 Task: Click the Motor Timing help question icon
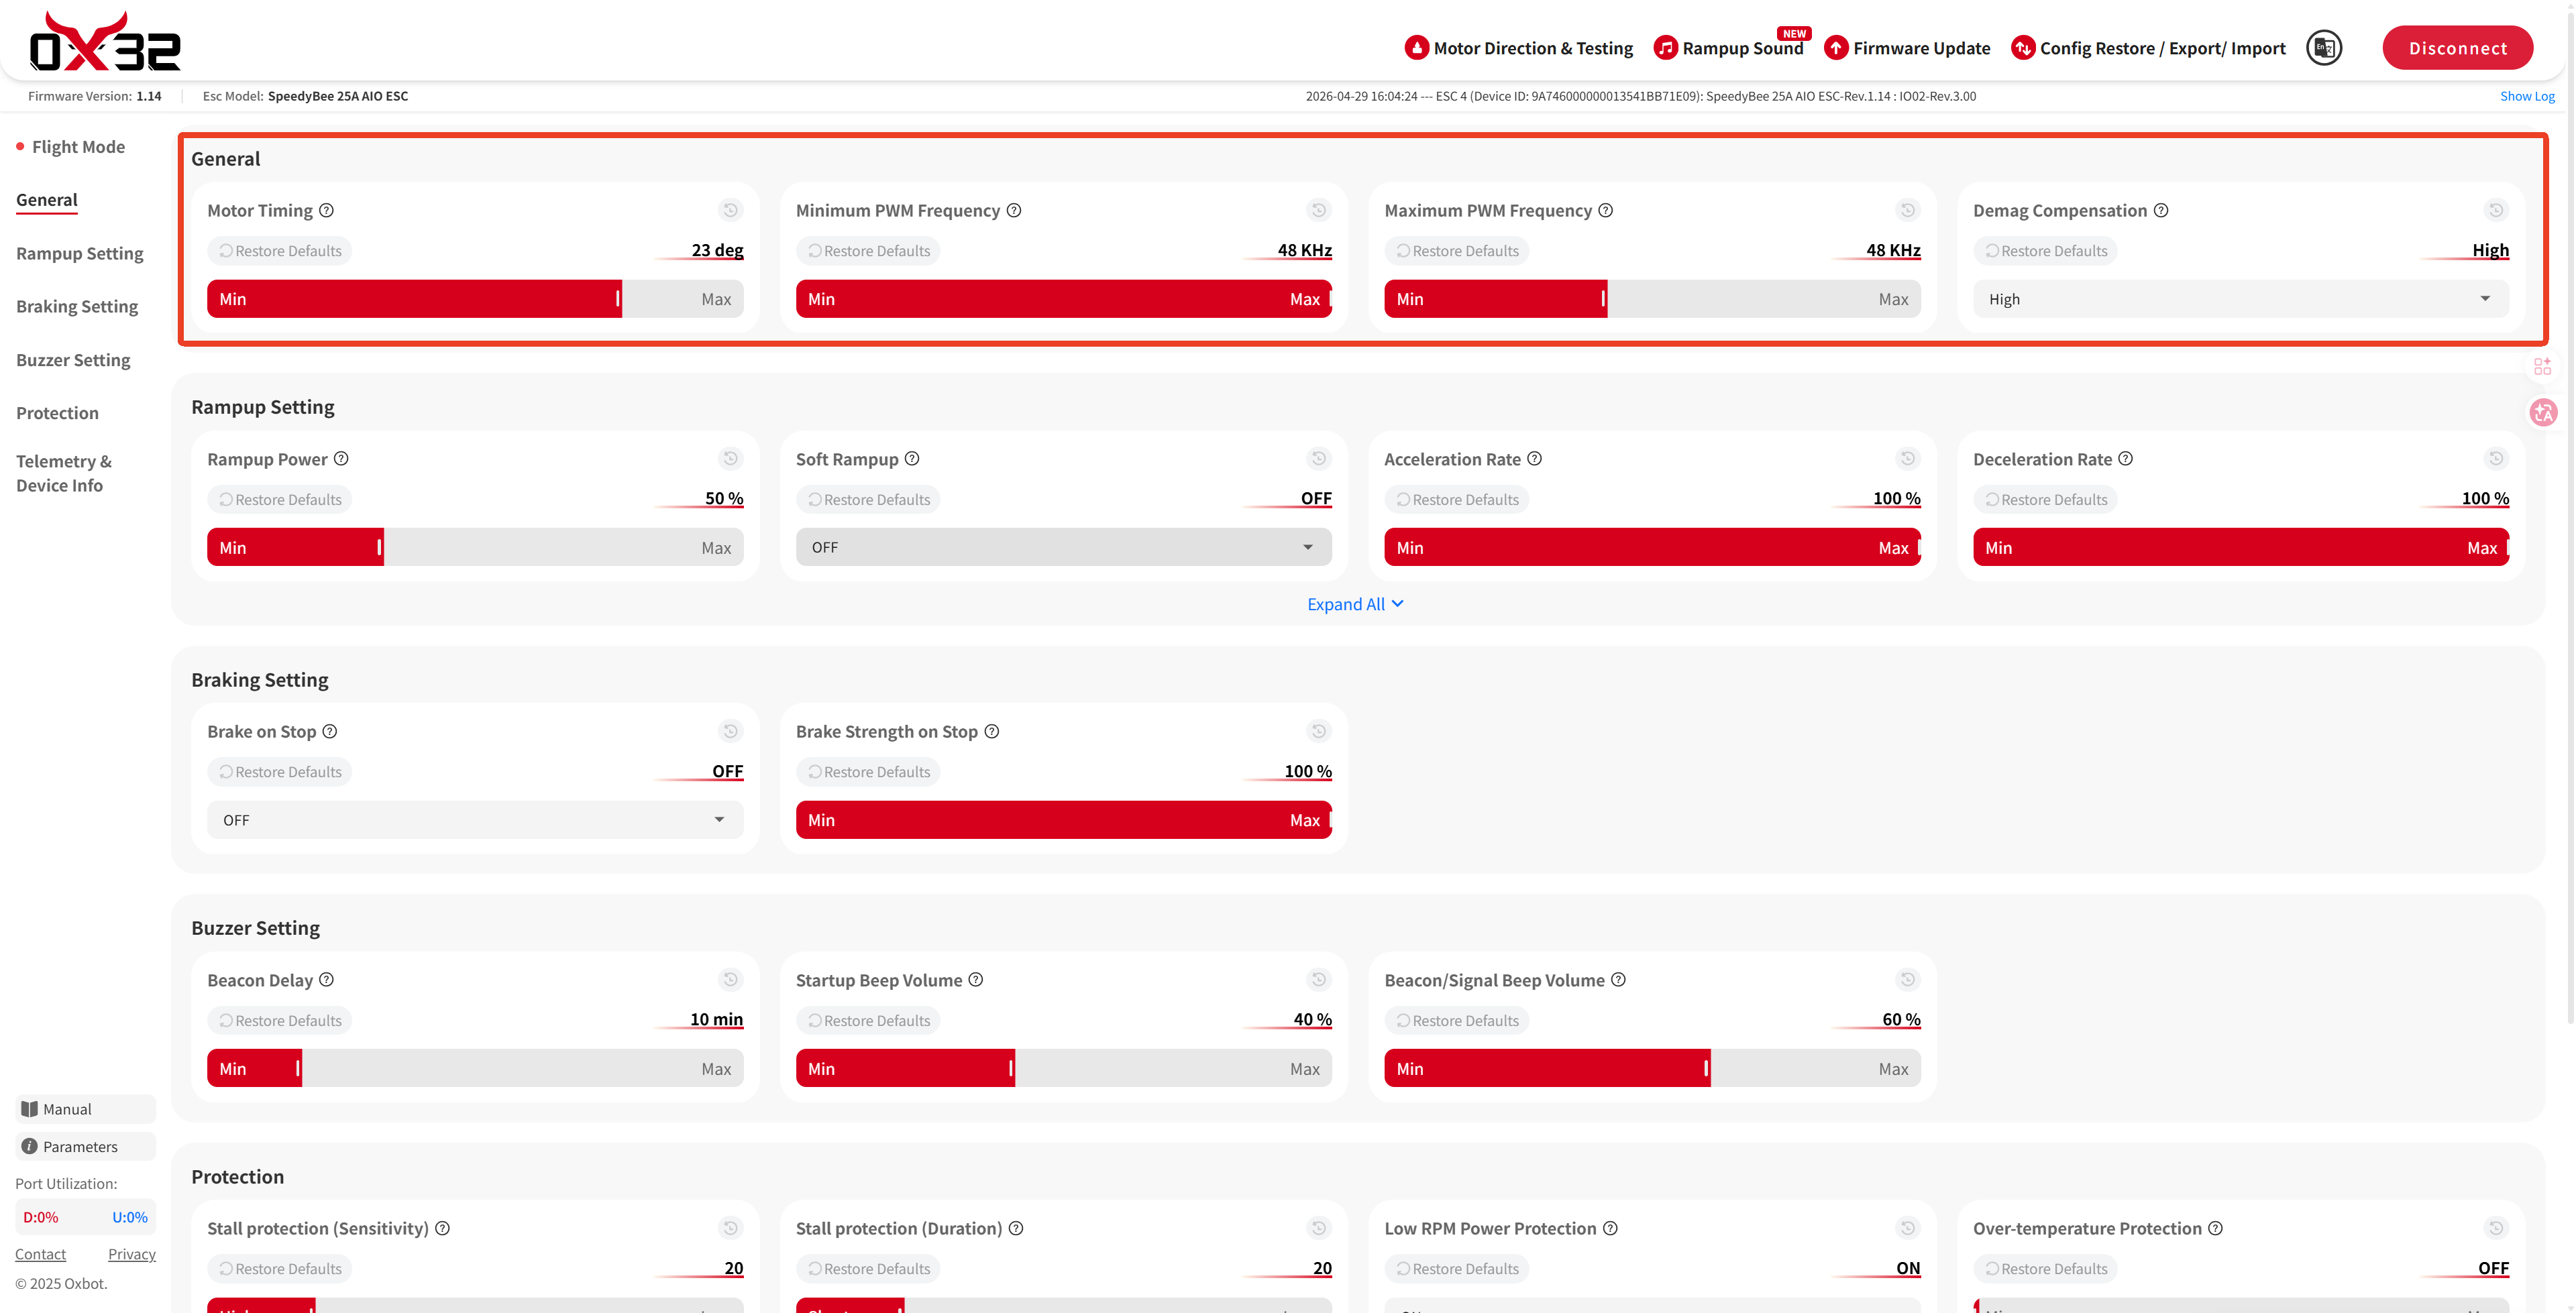pos(326,210)
